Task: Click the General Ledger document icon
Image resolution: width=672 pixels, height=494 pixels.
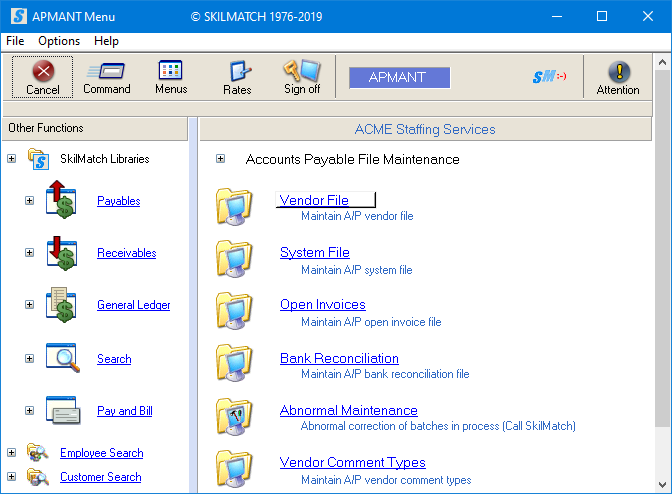Action: [61, 305]
